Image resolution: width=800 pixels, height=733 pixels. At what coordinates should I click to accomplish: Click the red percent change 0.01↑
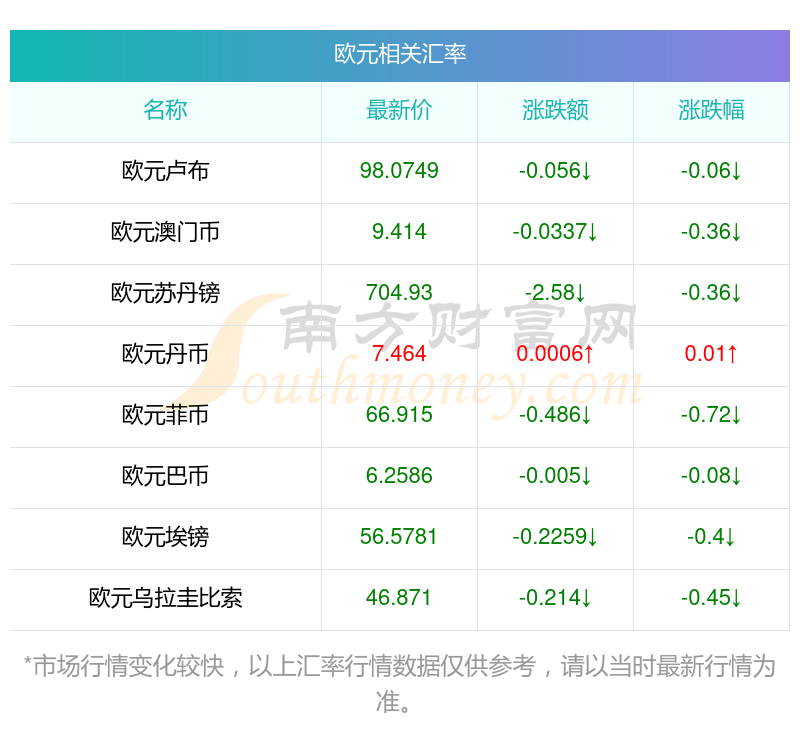(711, 353)
